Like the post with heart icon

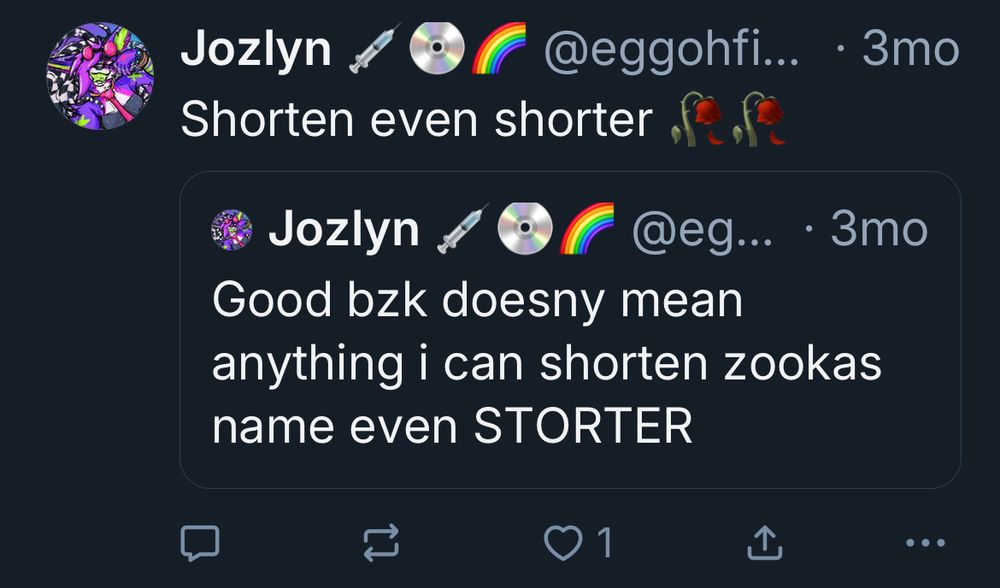coord(562,543)
